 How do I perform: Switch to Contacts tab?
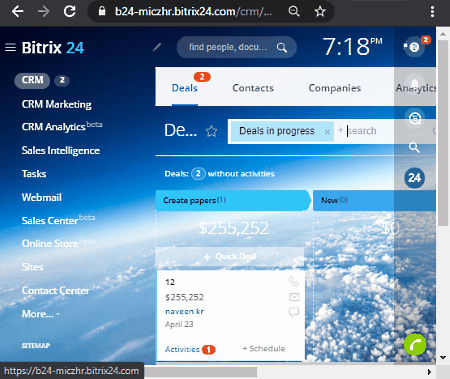click(253, 88)
